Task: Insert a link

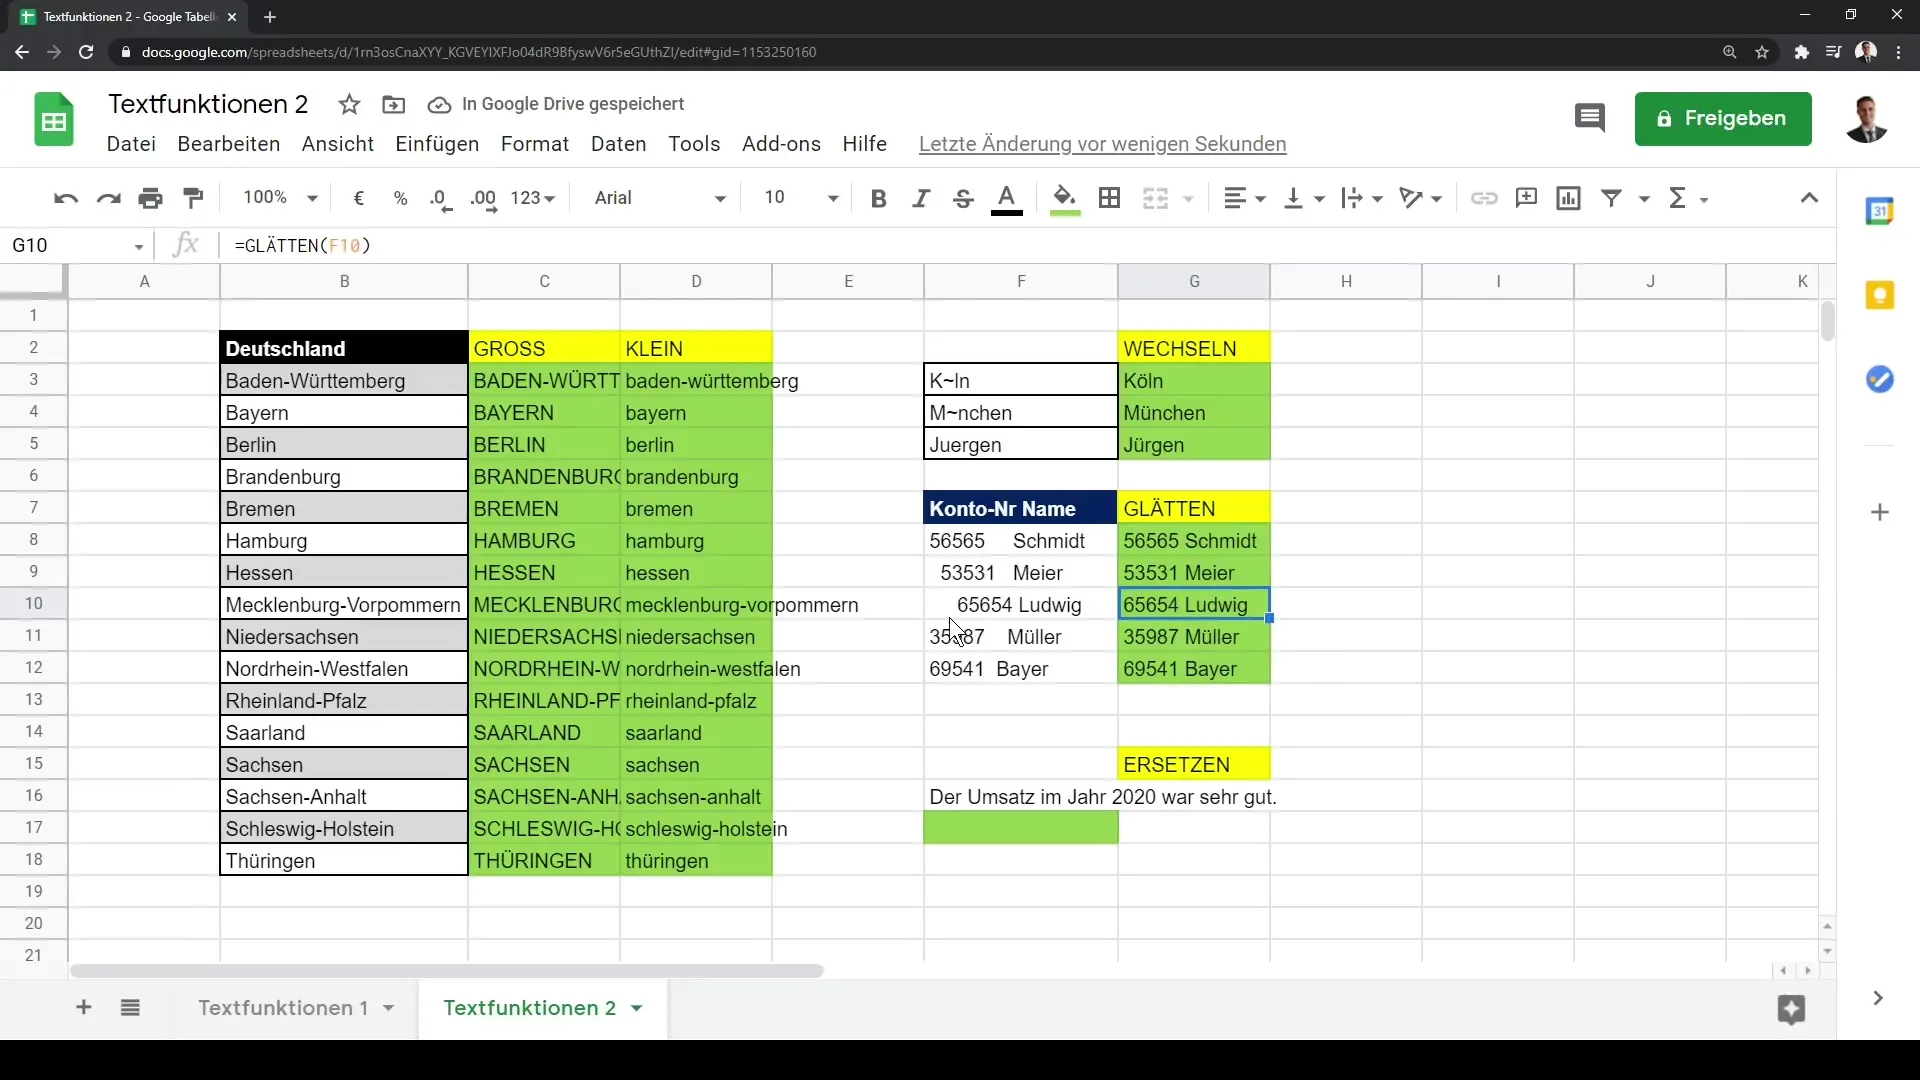Action: coord(1484,198)
